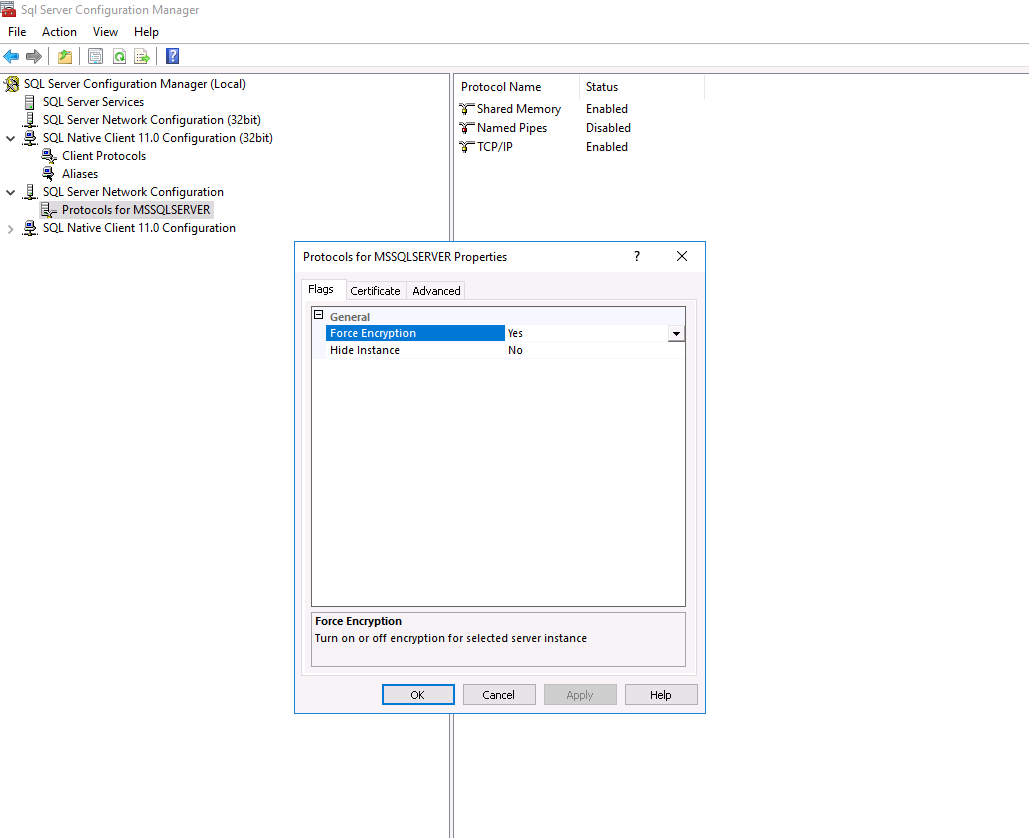Click the TCP/IP protocol icon
The image size is (1029, 838).
coord(467,147)
